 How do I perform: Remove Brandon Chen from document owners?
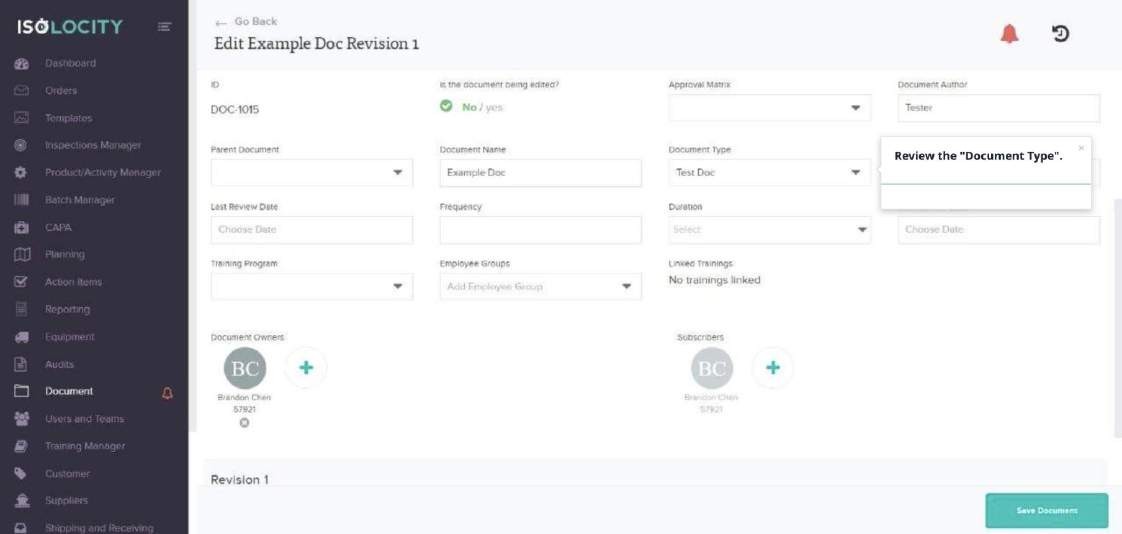pyautogui.click(x=245, y=423)
